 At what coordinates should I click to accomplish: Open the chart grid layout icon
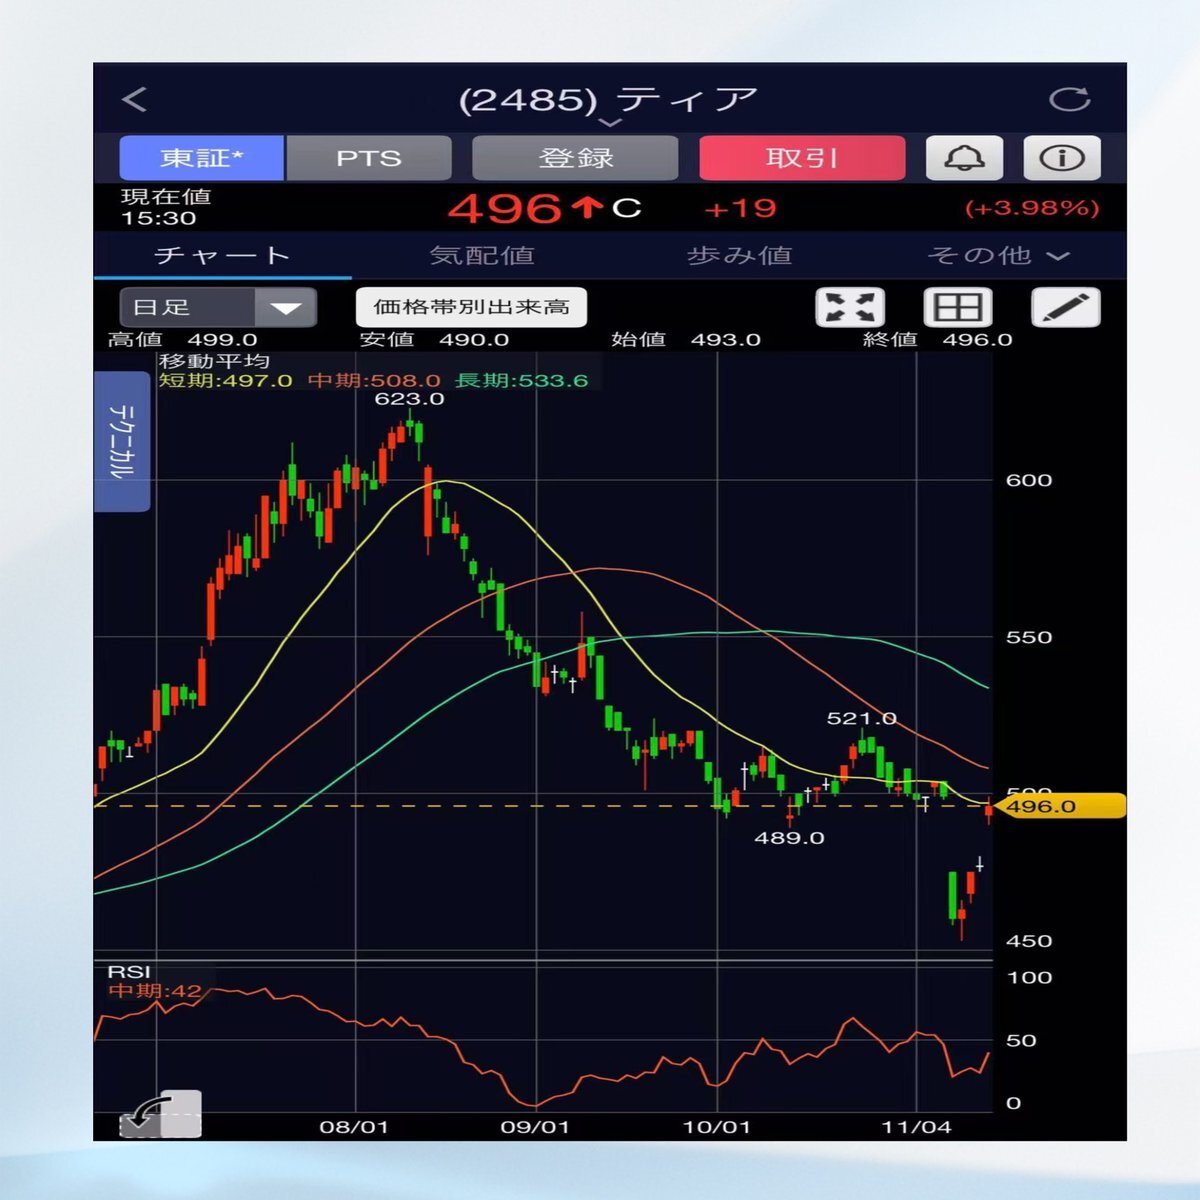957,307
